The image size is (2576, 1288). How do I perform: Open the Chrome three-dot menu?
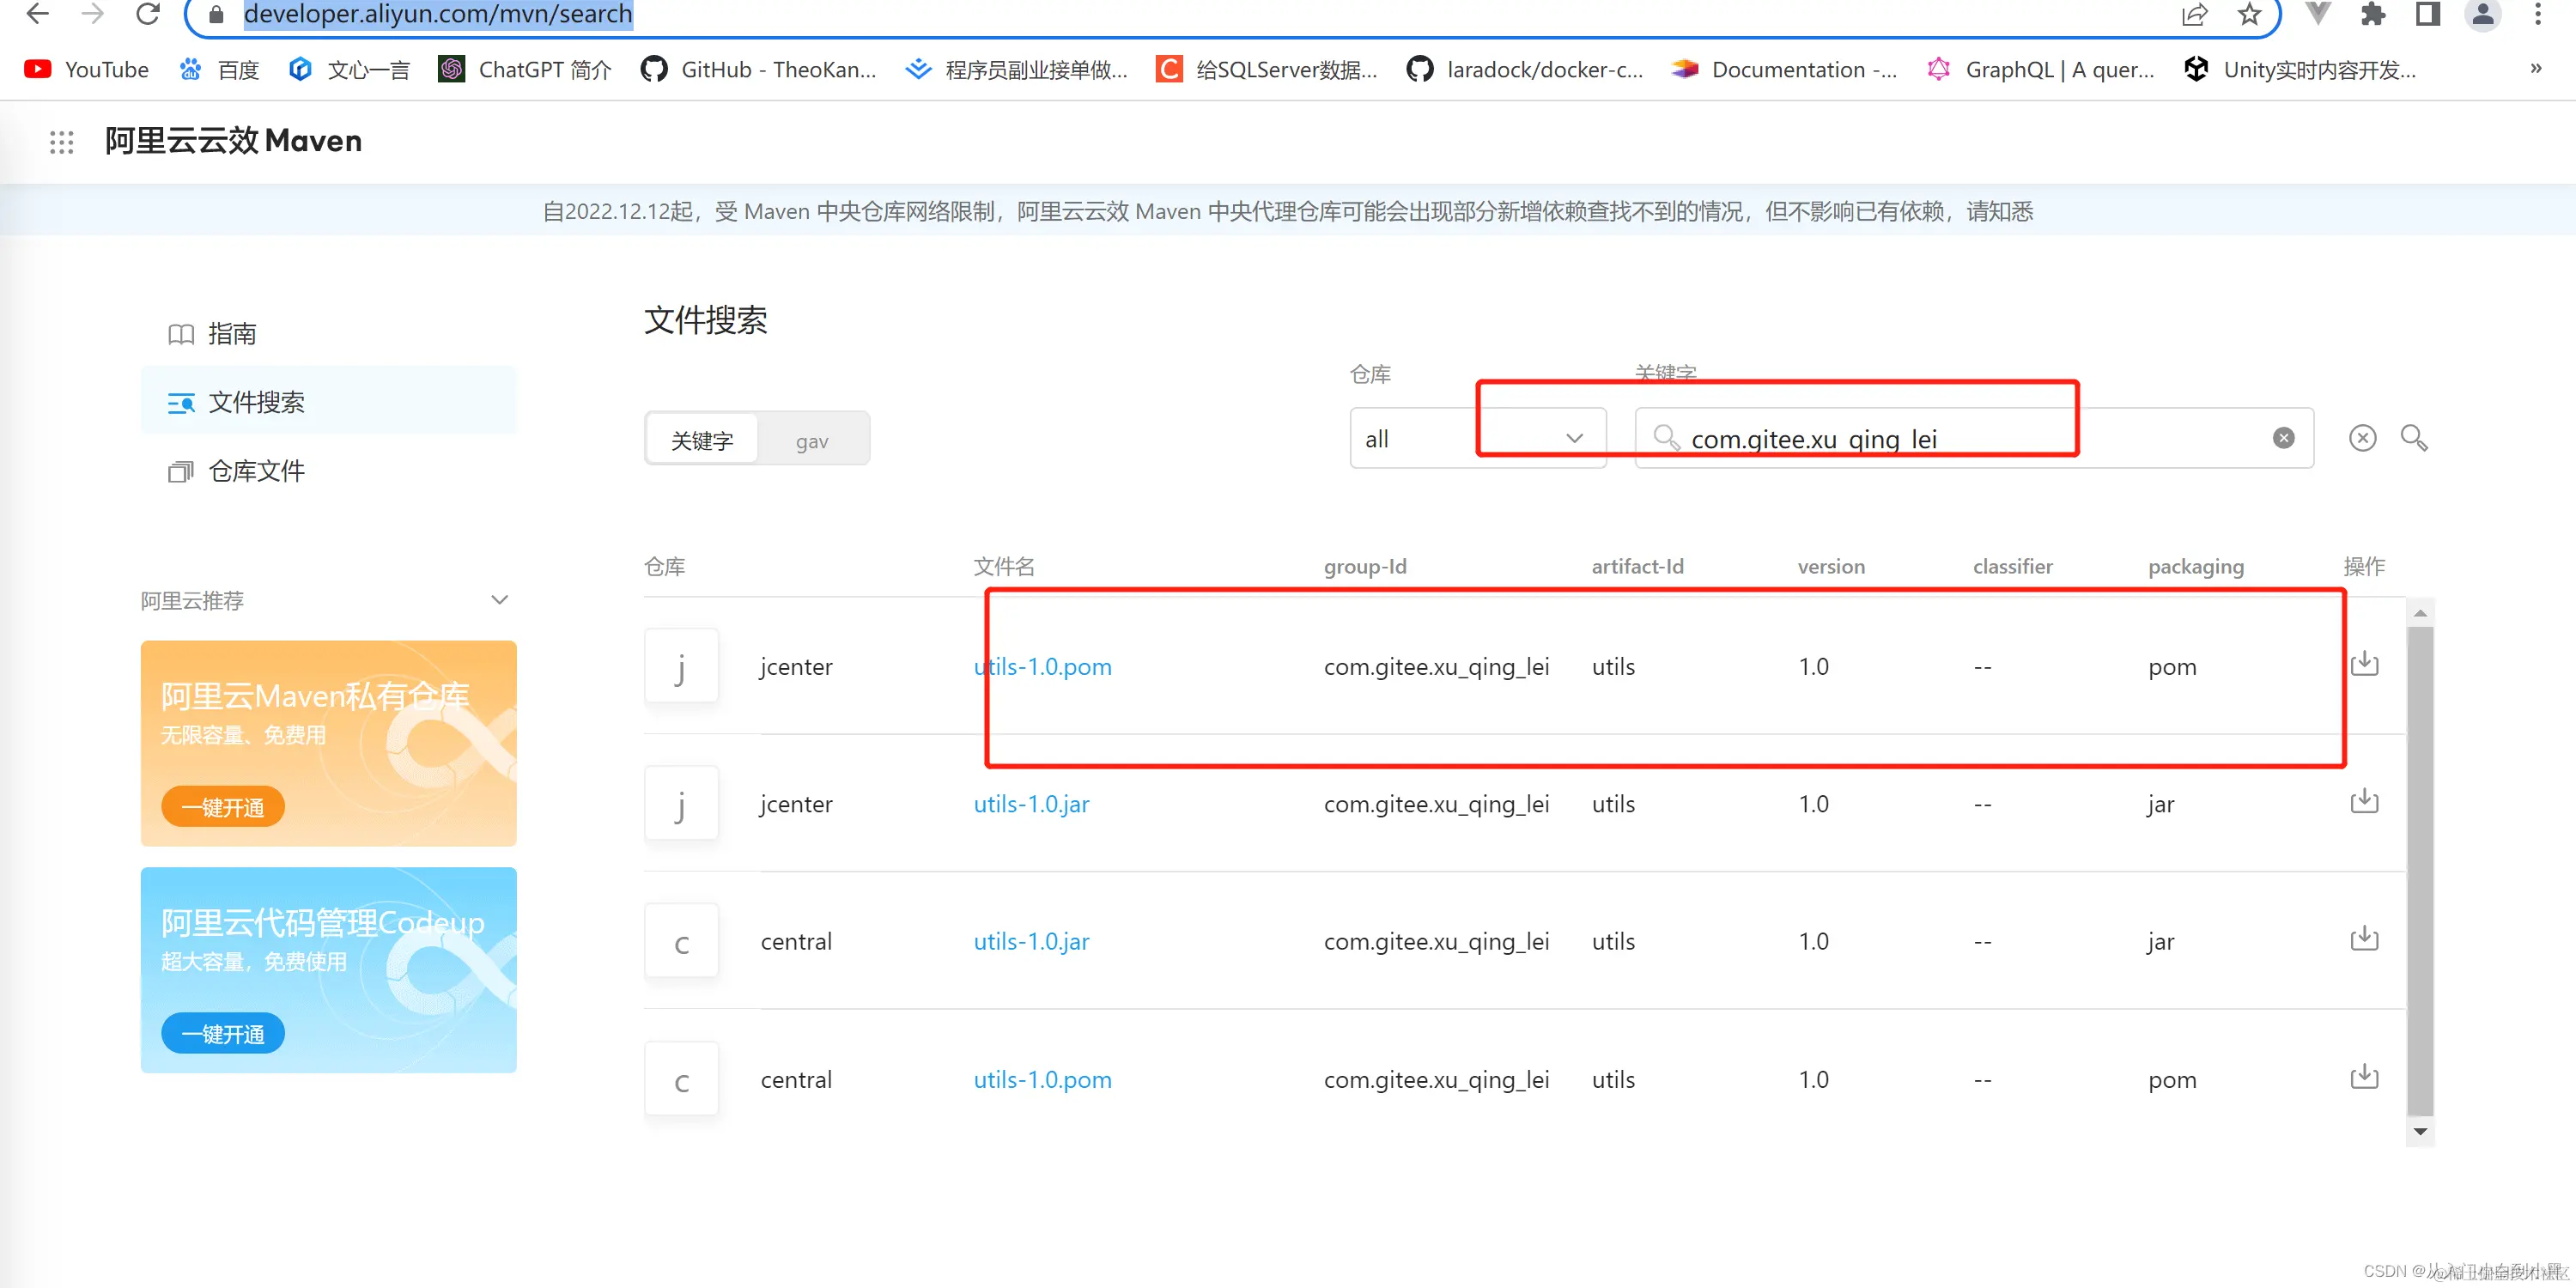(x=2538, y=14)
